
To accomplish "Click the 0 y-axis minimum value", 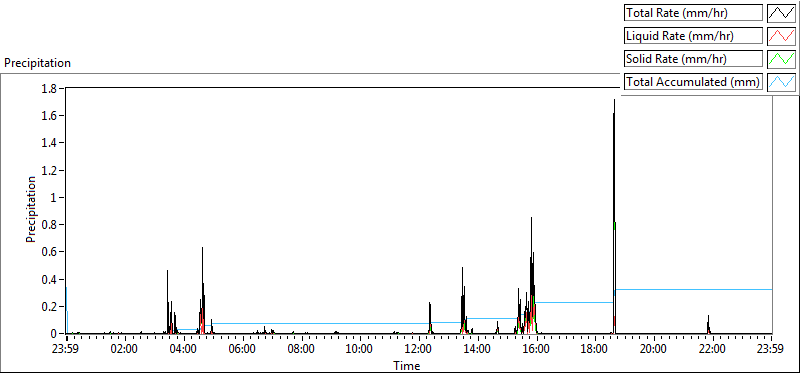I will pos(54,334).
